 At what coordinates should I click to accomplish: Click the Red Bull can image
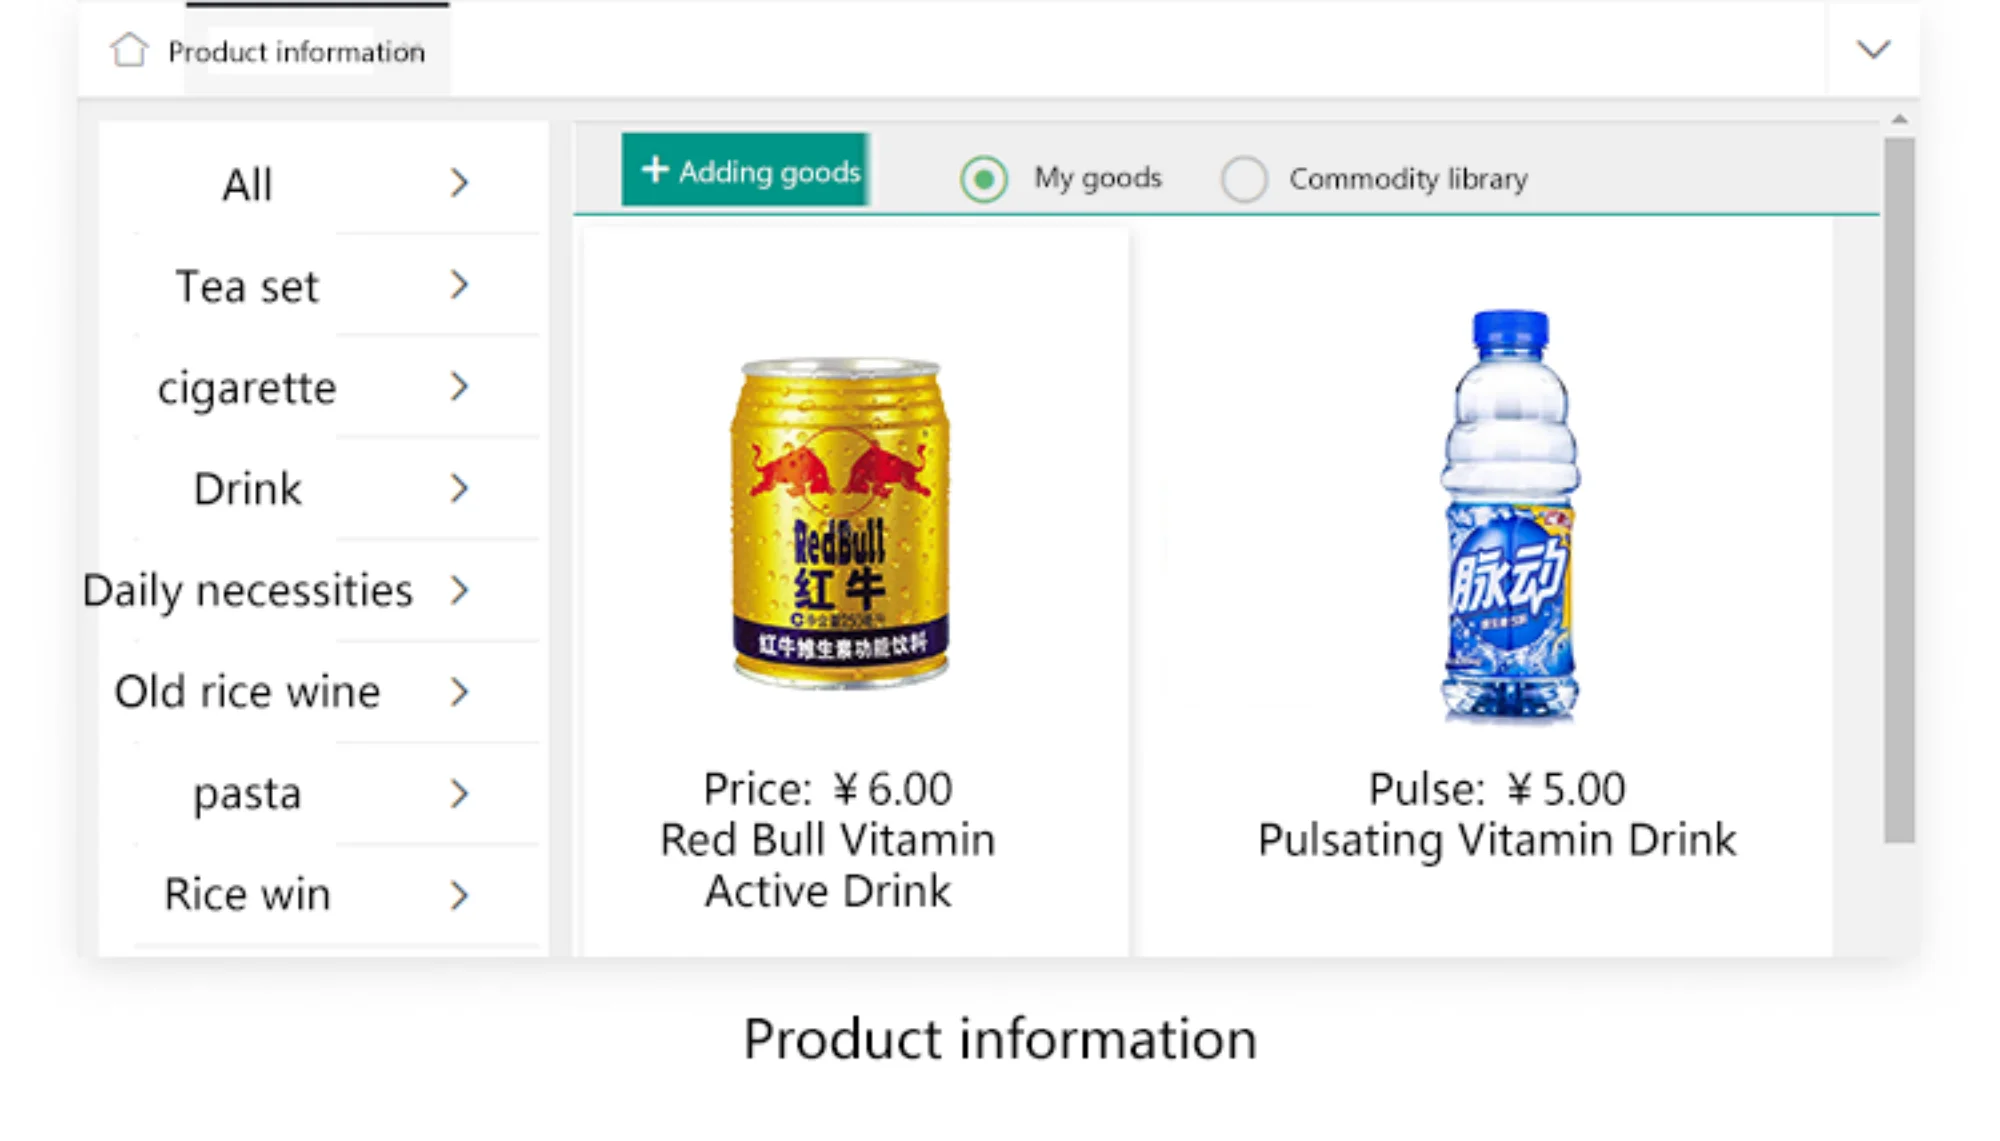pos(841,522)
